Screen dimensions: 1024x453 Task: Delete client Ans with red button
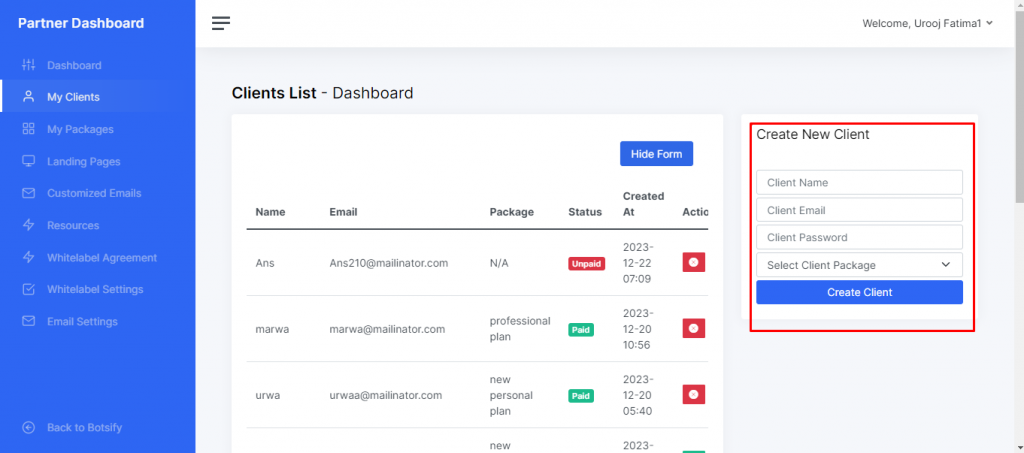[x=694, y=262]
